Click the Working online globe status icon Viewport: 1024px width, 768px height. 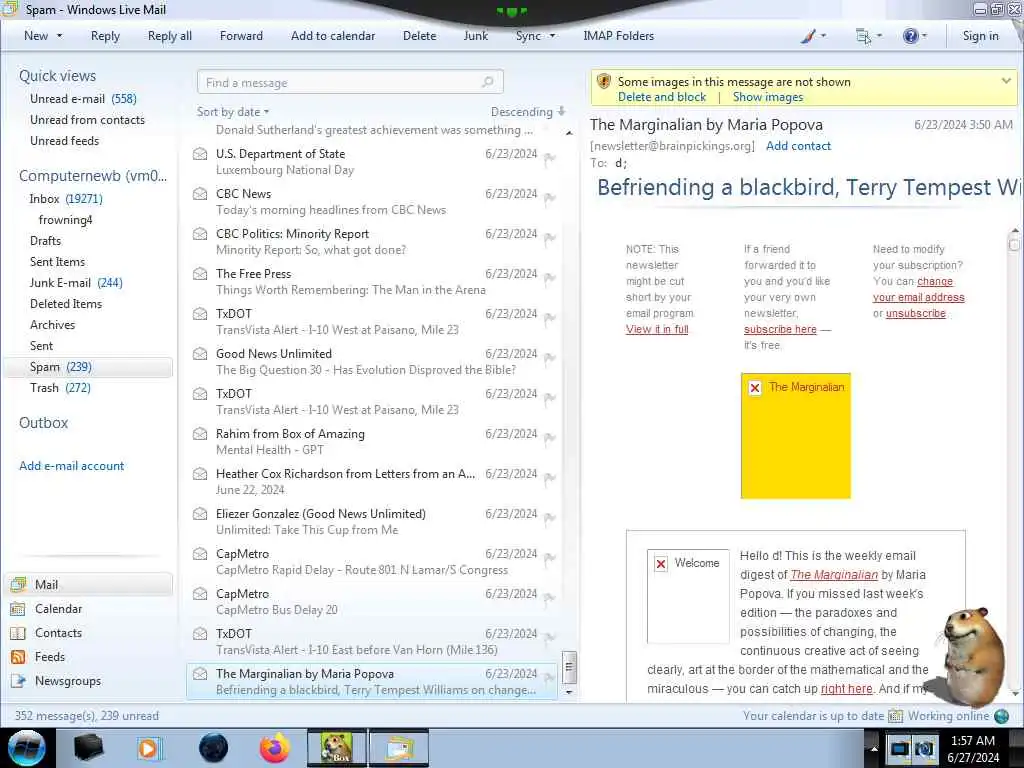pyautogui.click(x=1002, y=716)
